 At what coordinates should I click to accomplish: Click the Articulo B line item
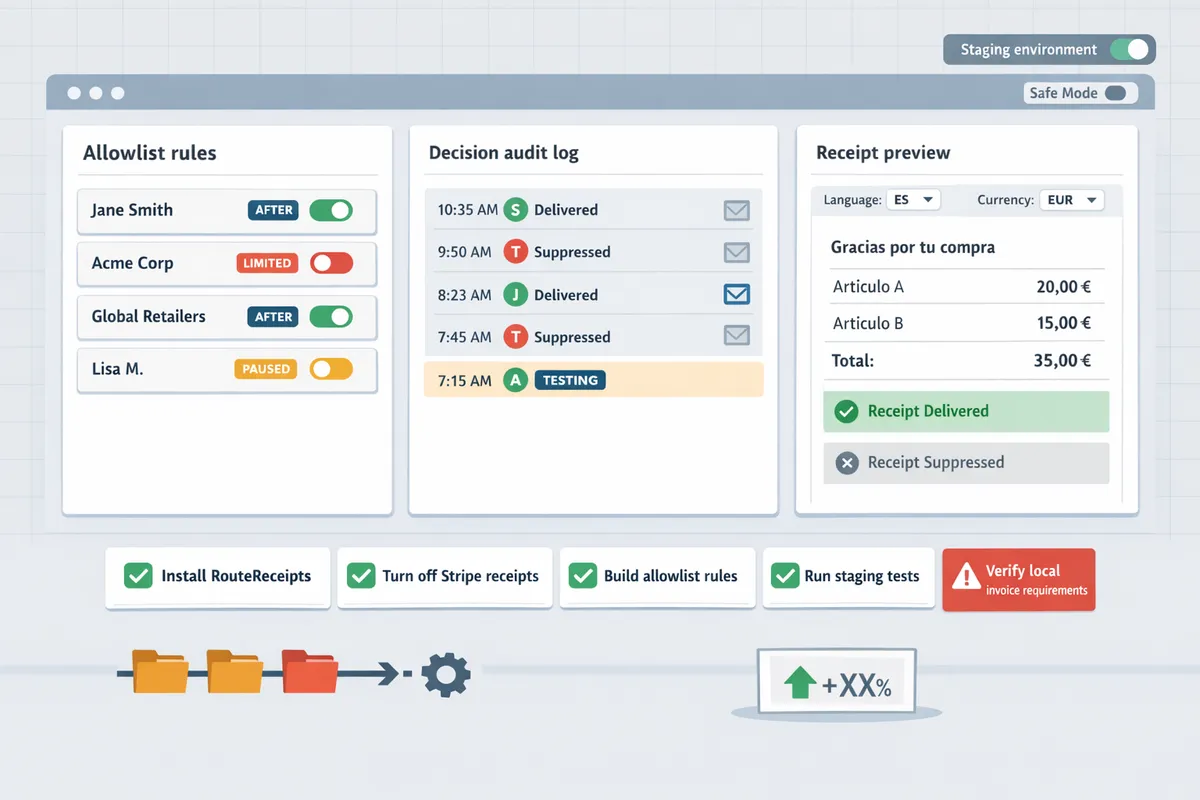tap(868, 323)
